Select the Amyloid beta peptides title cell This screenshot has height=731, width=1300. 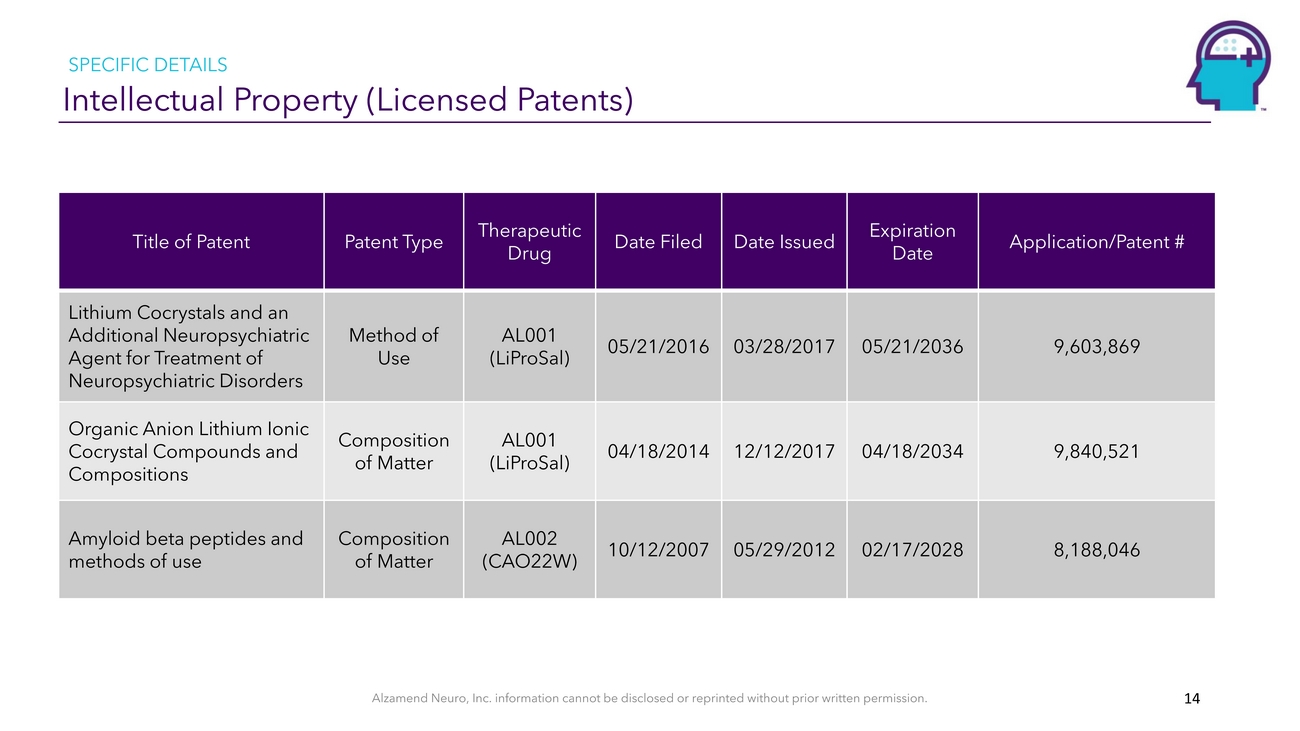186,550
